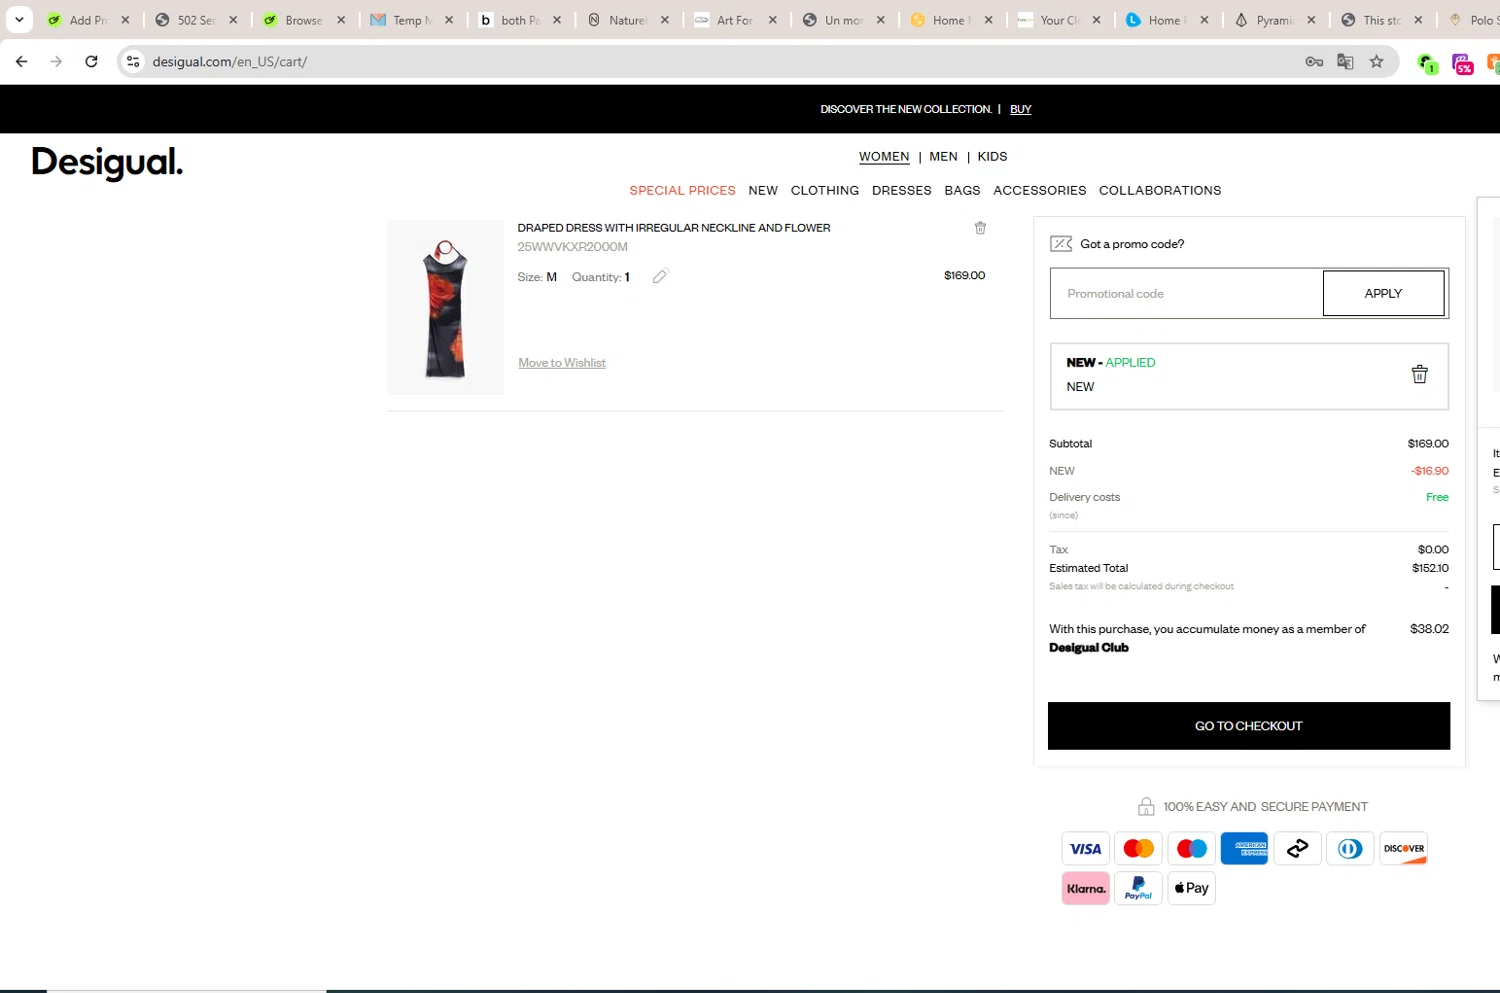1500x993 pixels.
Task: Open the BAGS menu
Action: coord(962,190)
